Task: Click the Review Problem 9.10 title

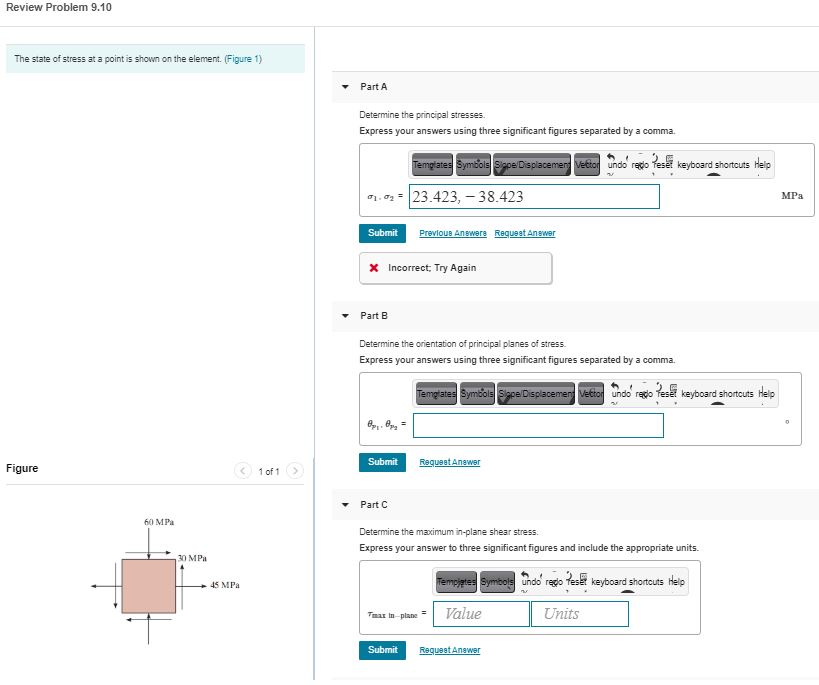Action: click(58, 7)
